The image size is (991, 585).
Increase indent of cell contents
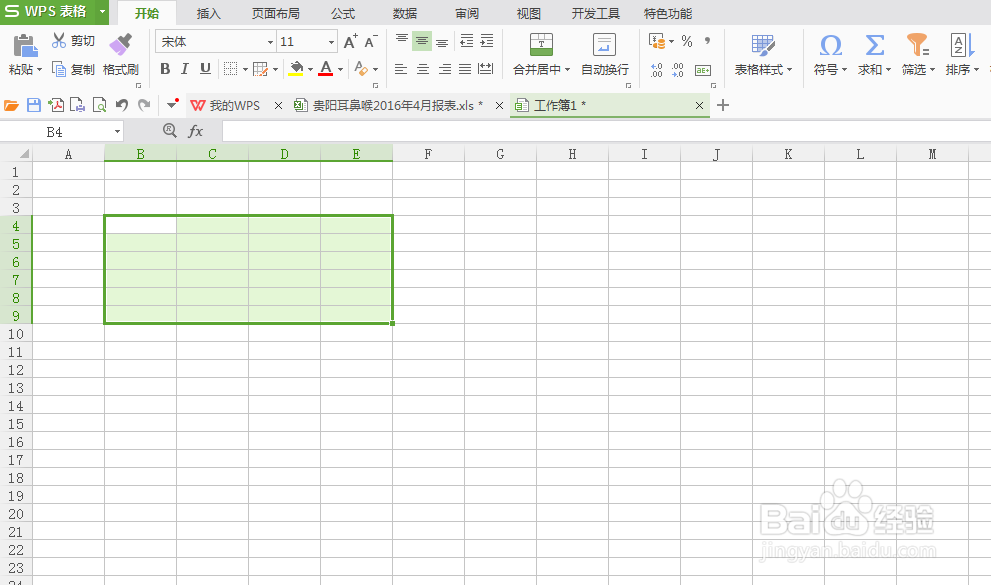(x=487, y=41)
